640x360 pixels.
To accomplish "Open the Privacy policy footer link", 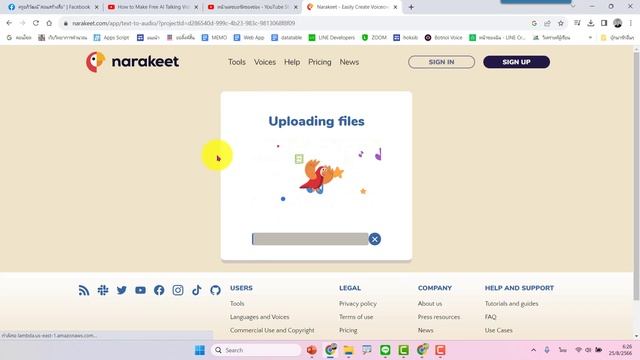I will pyautogui.click(x=358, y=304).
